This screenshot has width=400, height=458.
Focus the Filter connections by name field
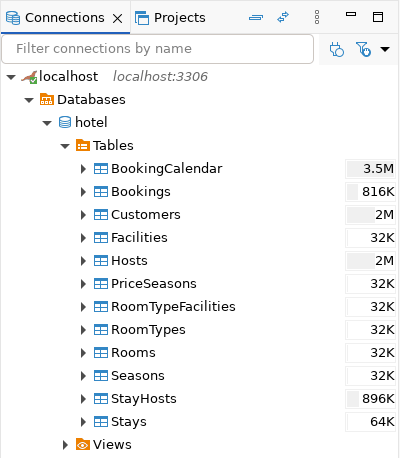coord(158,49)
